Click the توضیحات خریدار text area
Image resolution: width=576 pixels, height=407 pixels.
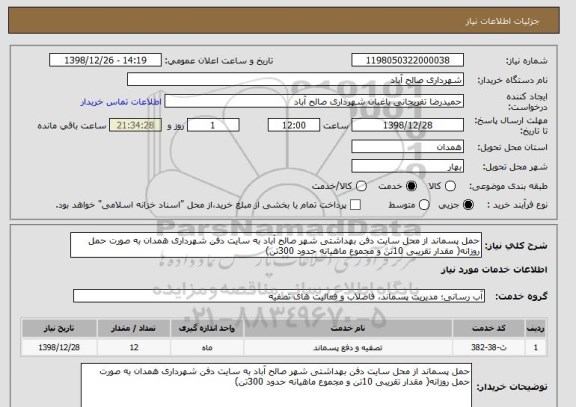pyautogui.click(x=276, y=385)
